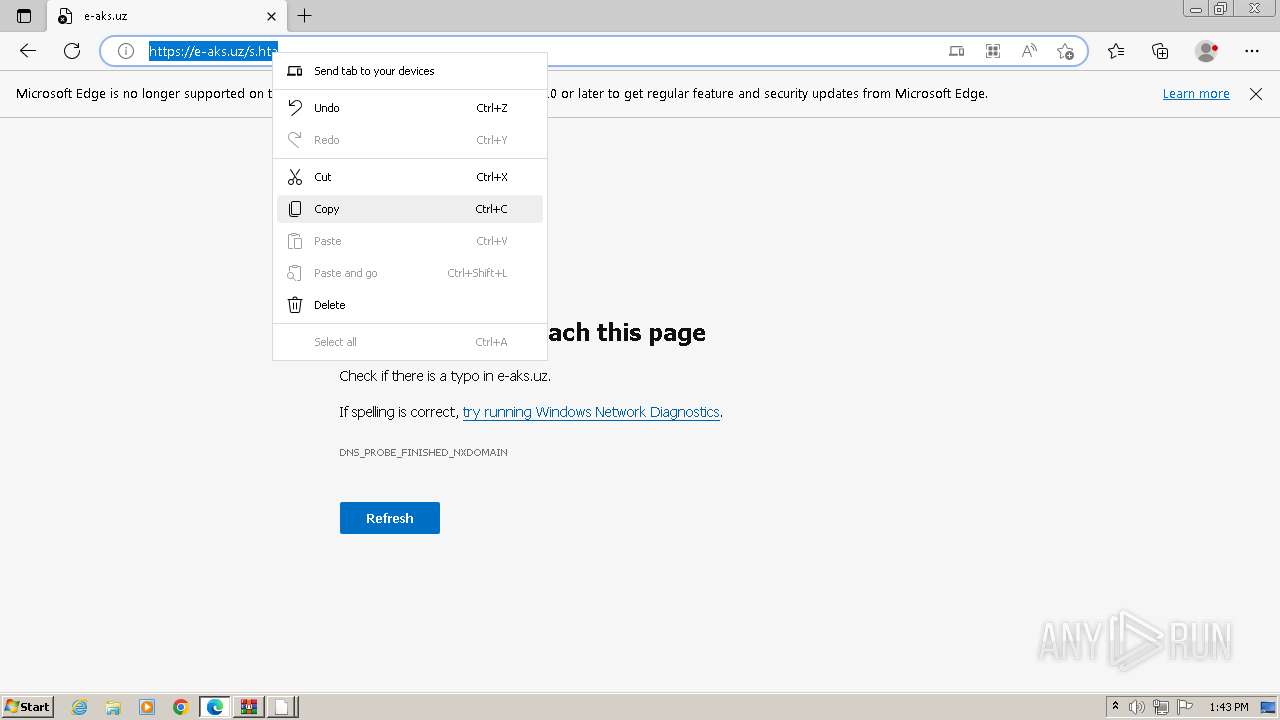Image resolution: width=1280 pixels, height=720 pixels.
Task: Open the tab actions menu icon
Action: click(24, 16)
